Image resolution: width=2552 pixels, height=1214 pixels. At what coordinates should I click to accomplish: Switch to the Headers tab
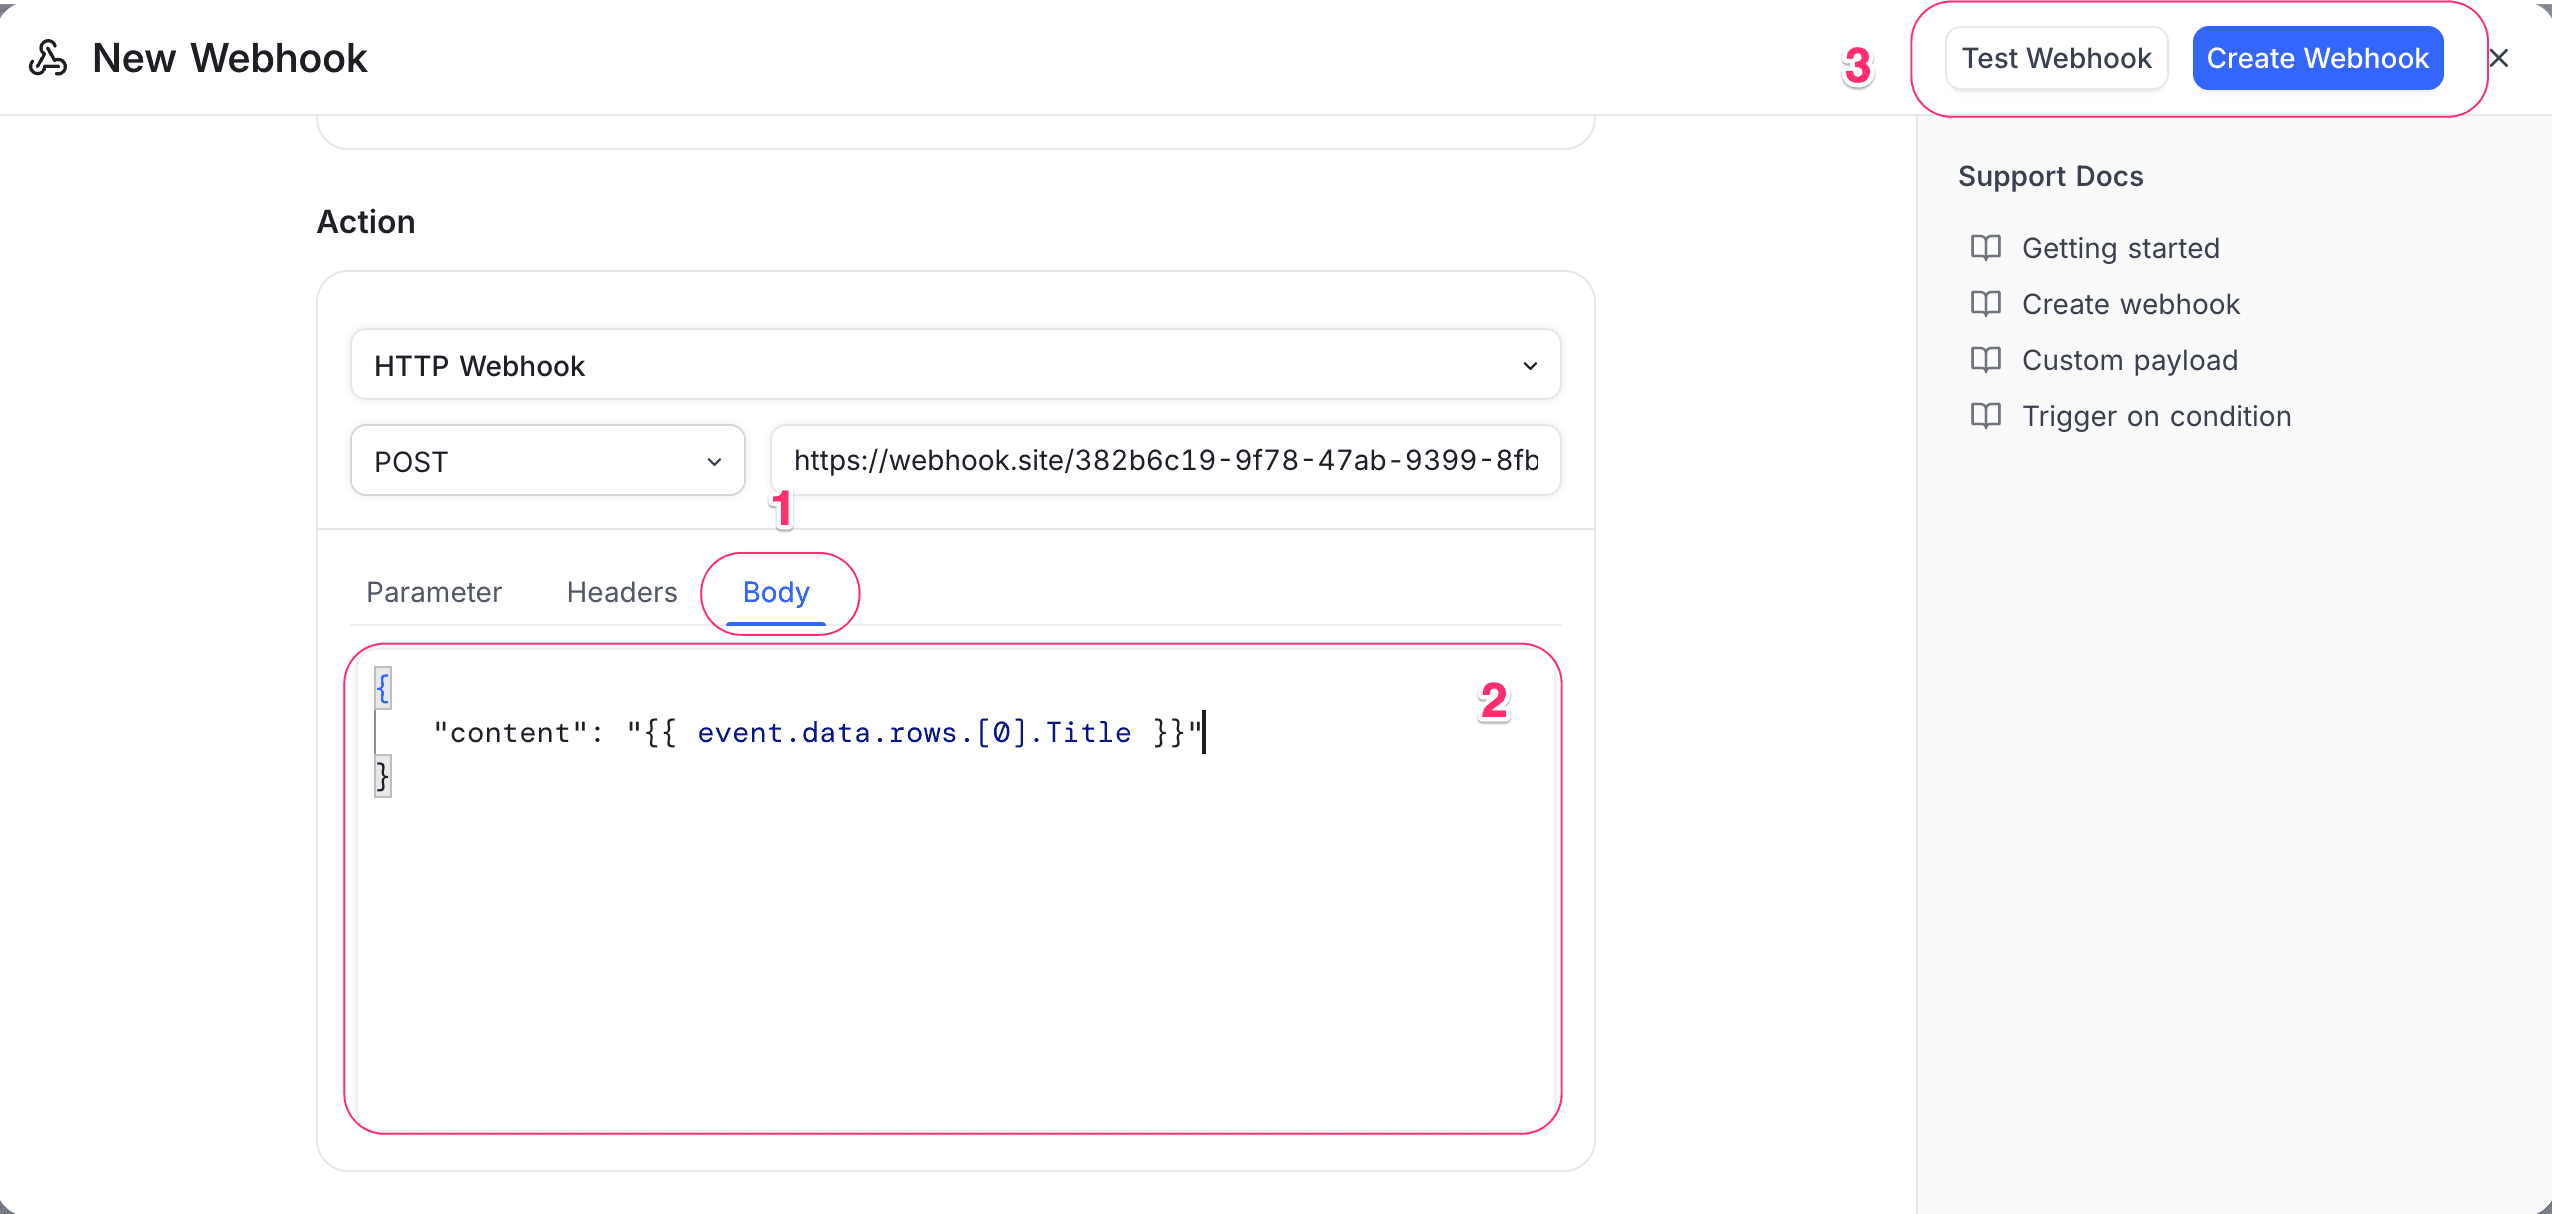pyautogui.click(x=621, y=592)
